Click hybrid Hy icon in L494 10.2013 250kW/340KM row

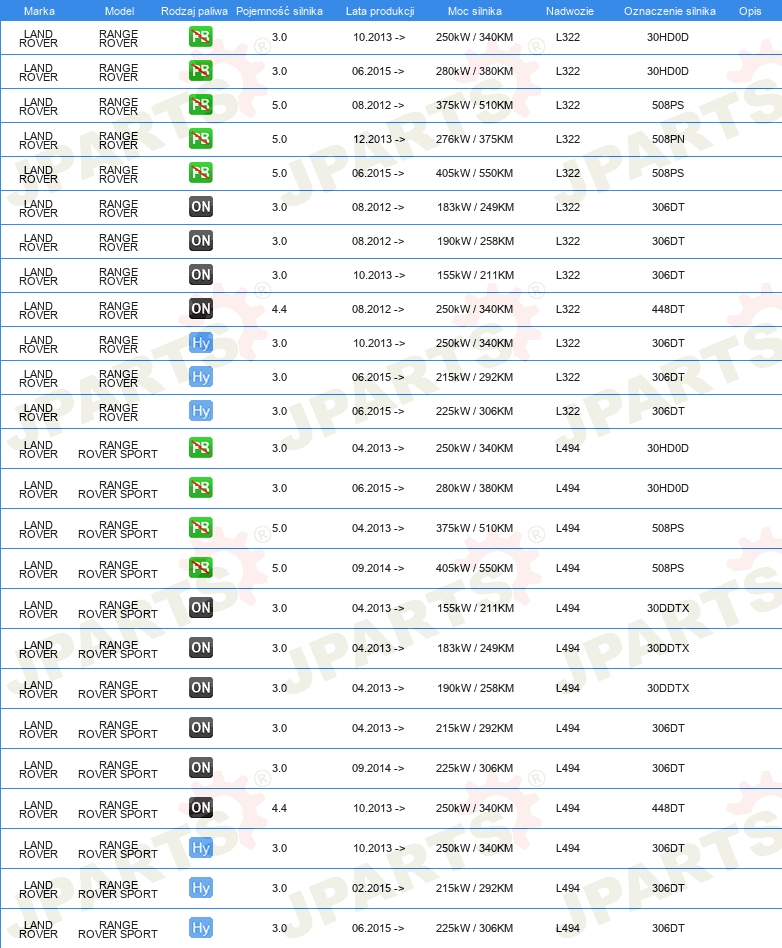(200, 848)
